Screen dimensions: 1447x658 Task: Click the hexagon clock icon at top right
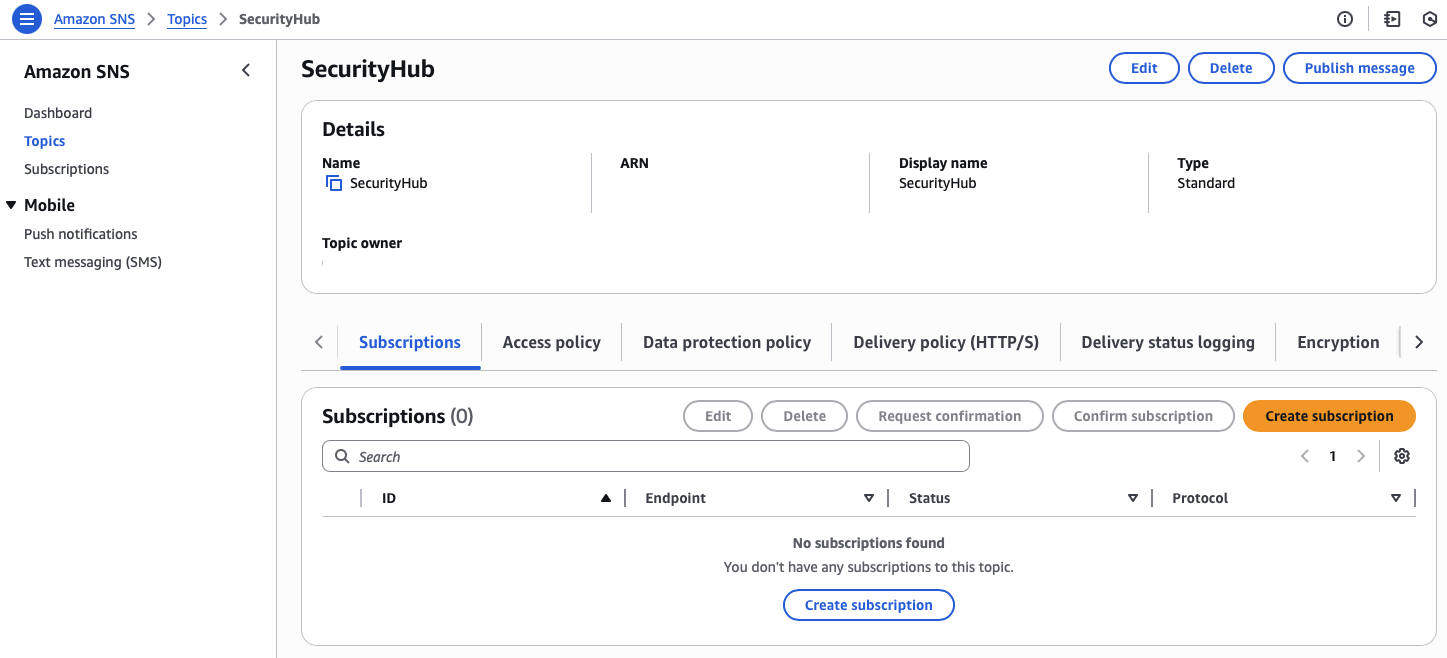point(1430,19)
